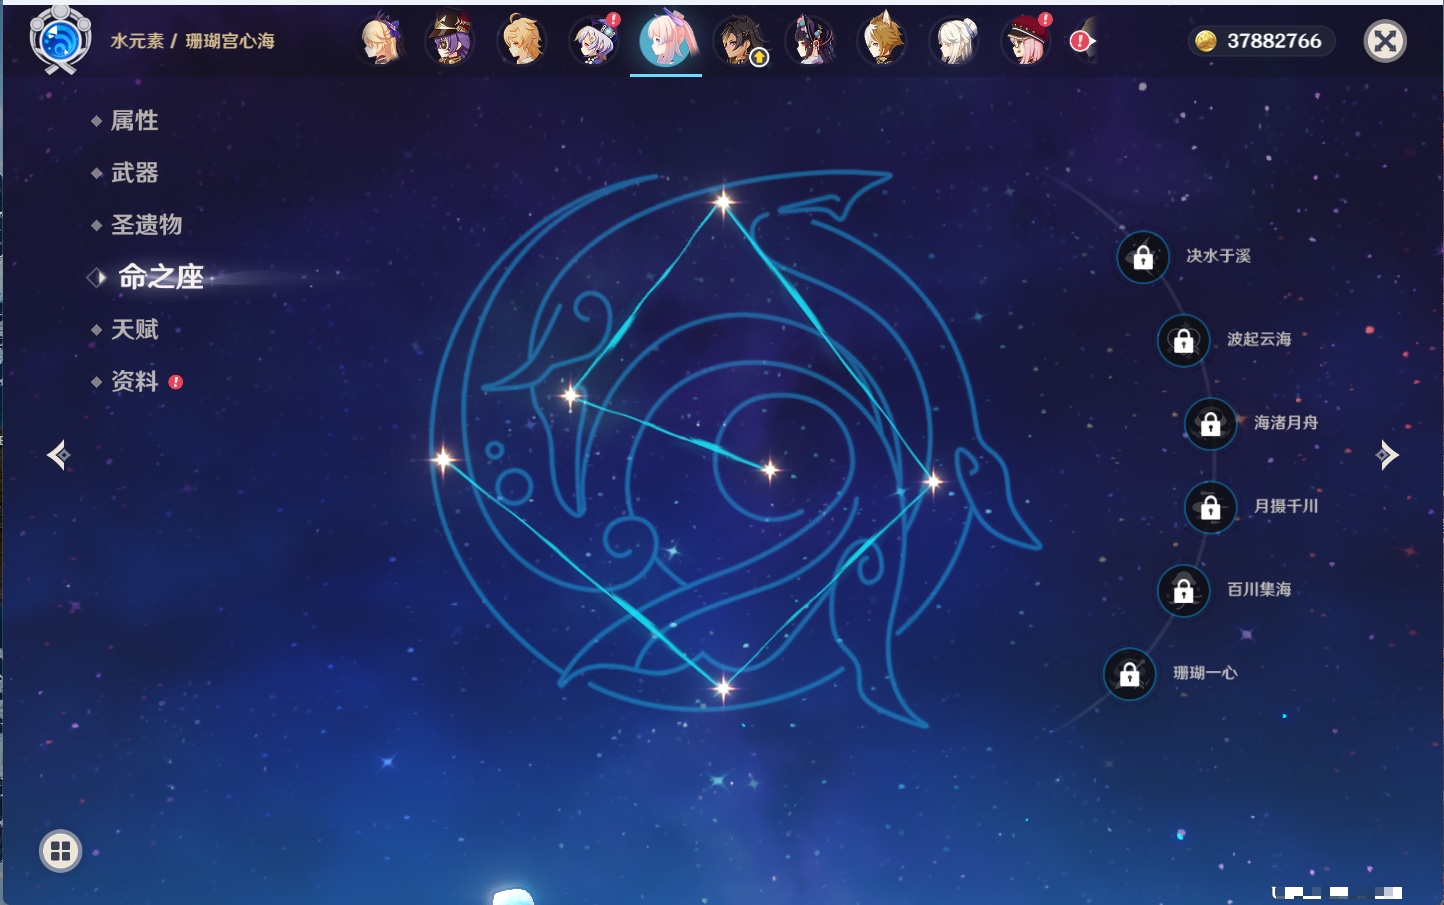
Task: Select the black-haired avatar with red ornaments
Action: click(811, 41)
